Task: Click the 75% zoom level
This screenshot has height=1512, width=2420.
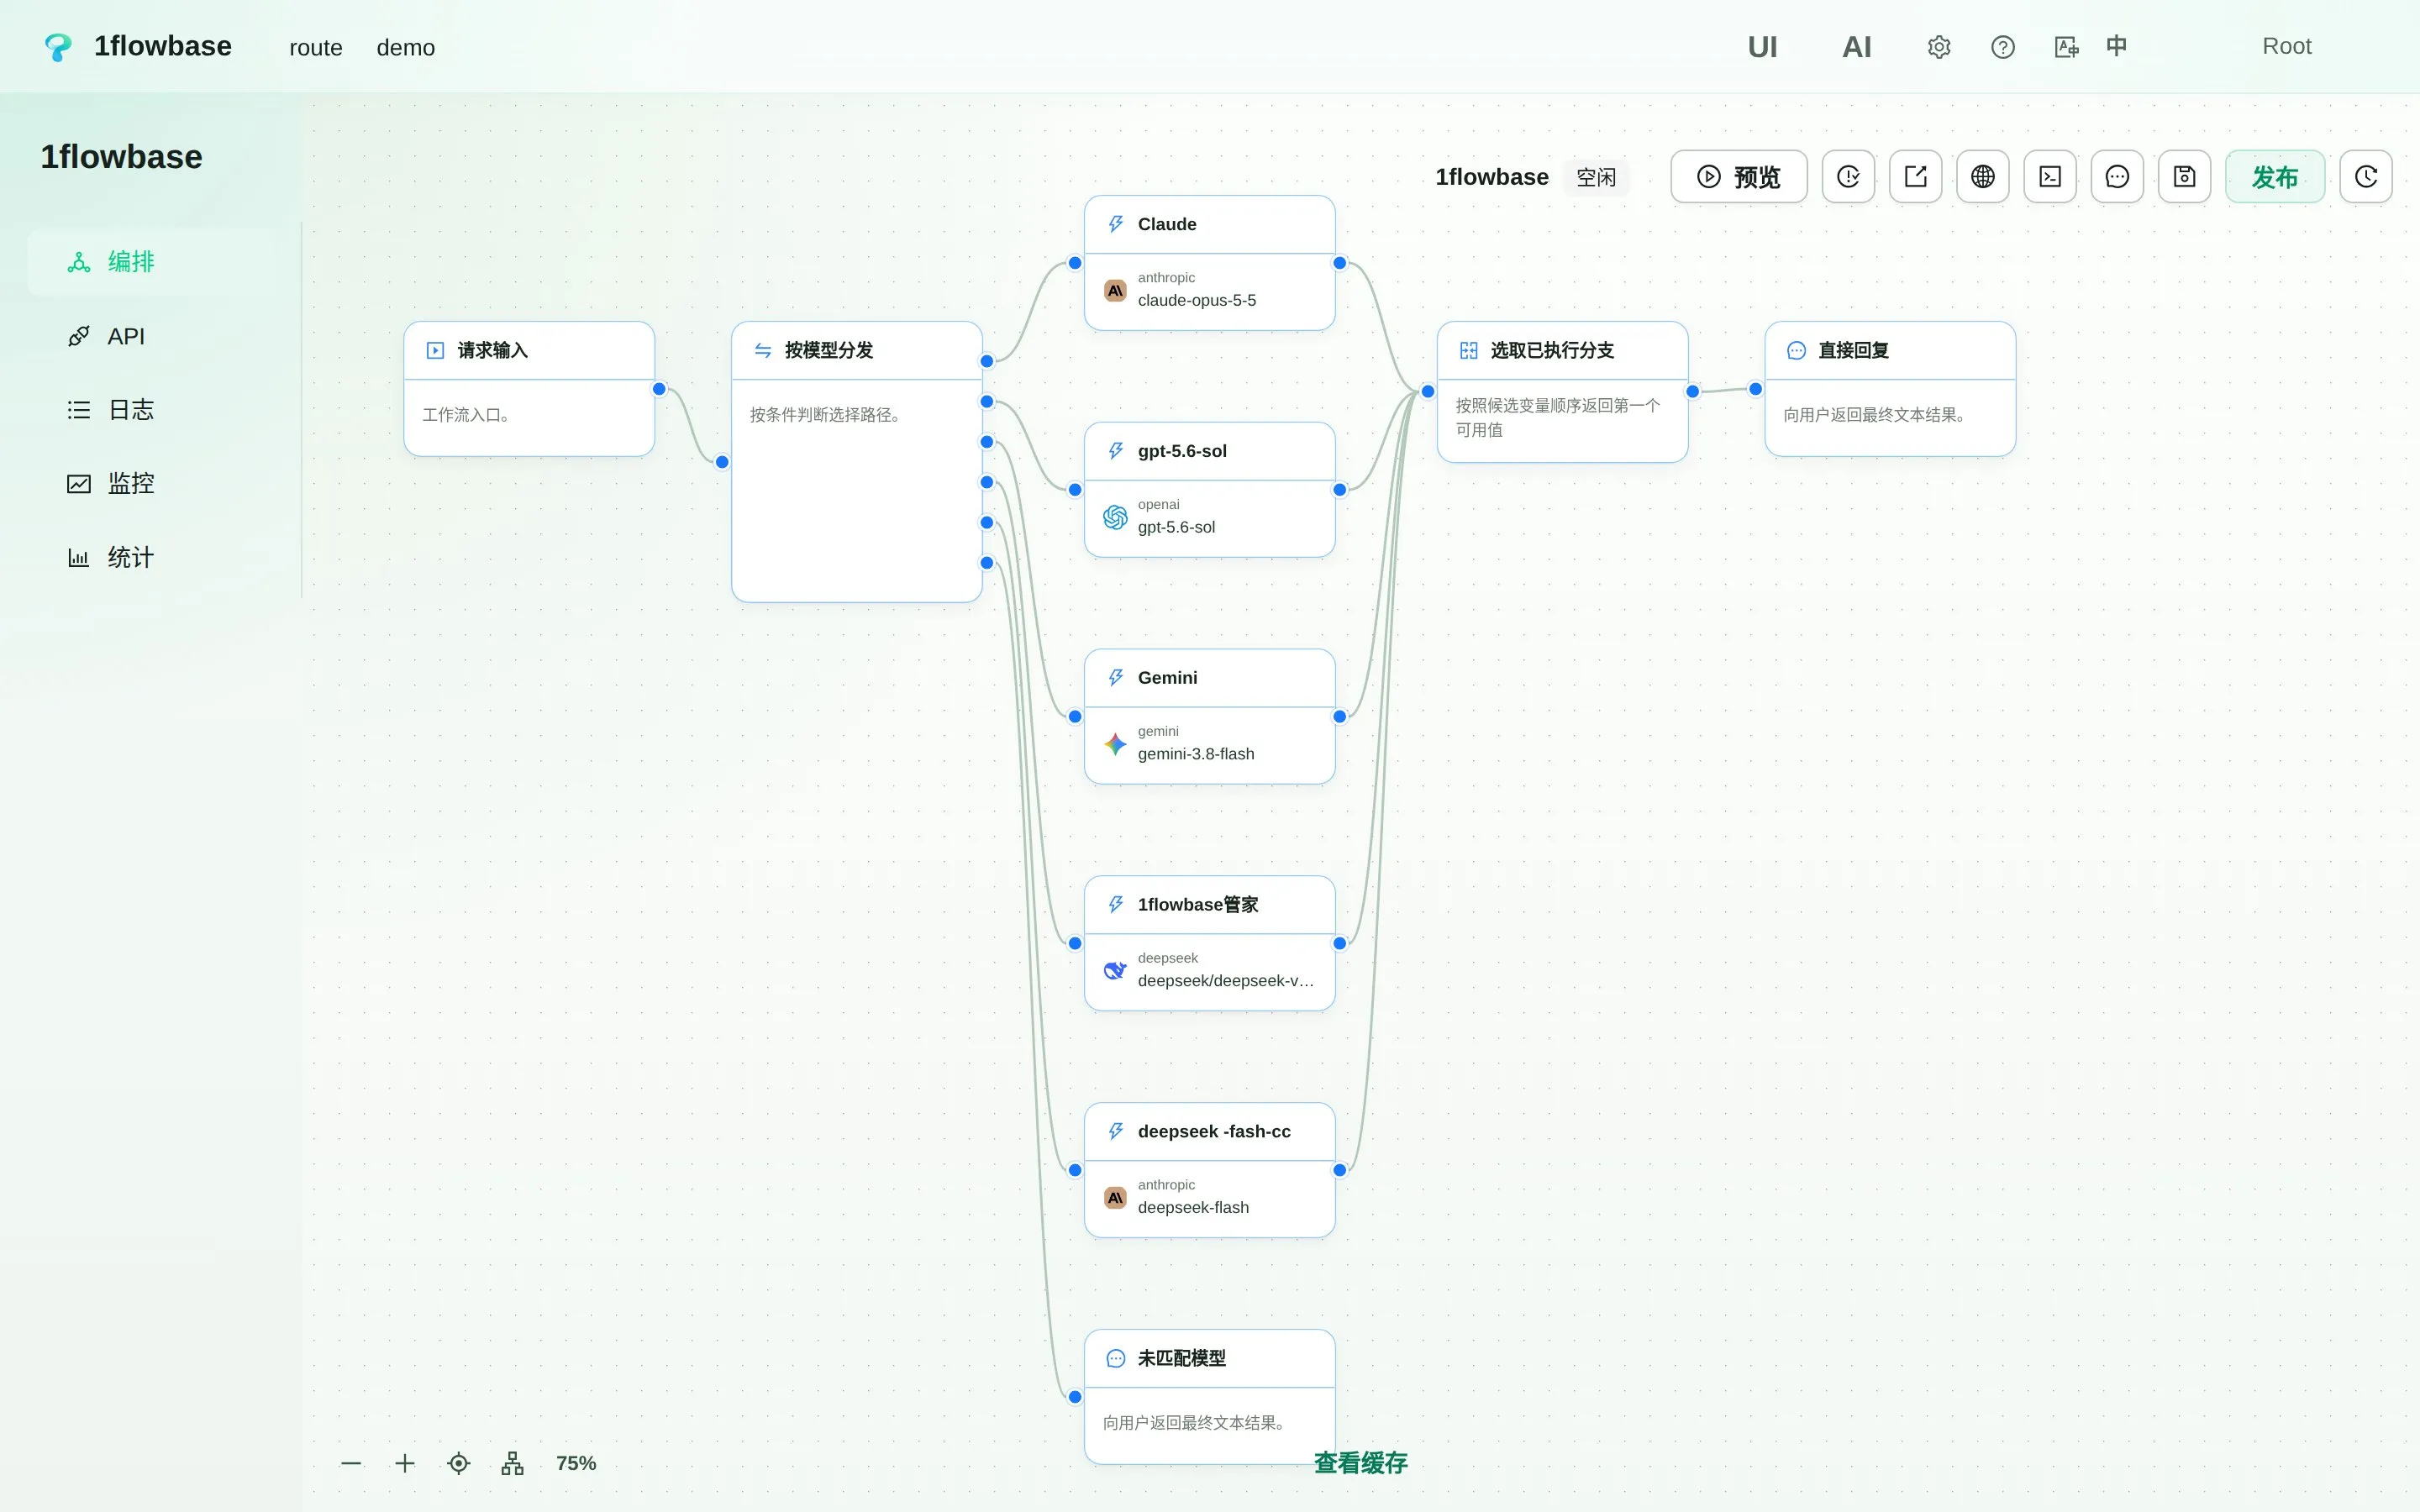Action: pos(576,1463)
